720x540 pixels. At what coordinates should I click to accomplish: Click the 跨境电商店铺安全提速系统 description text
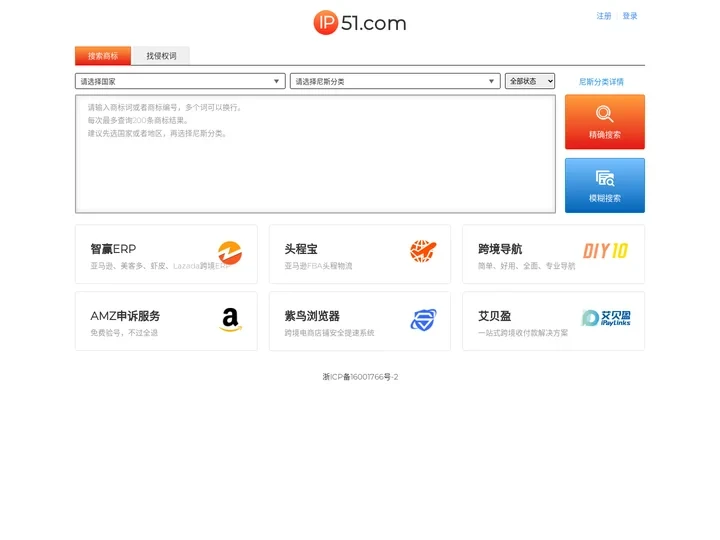(329, 333)
